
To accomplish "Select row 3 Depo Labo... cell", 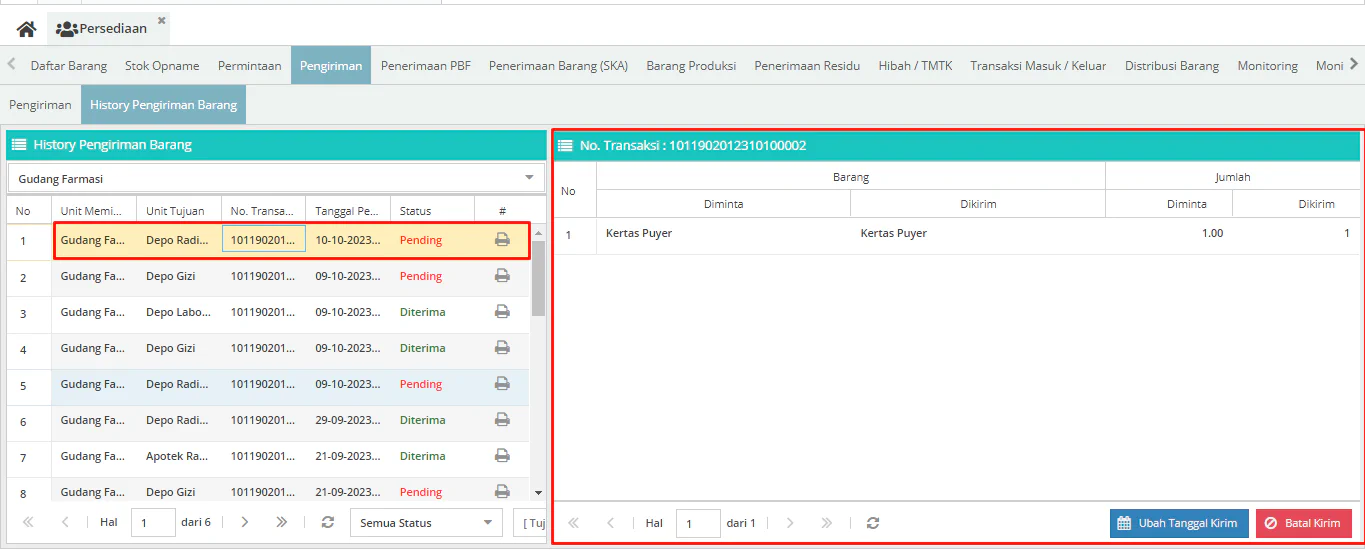I will 179,312.
